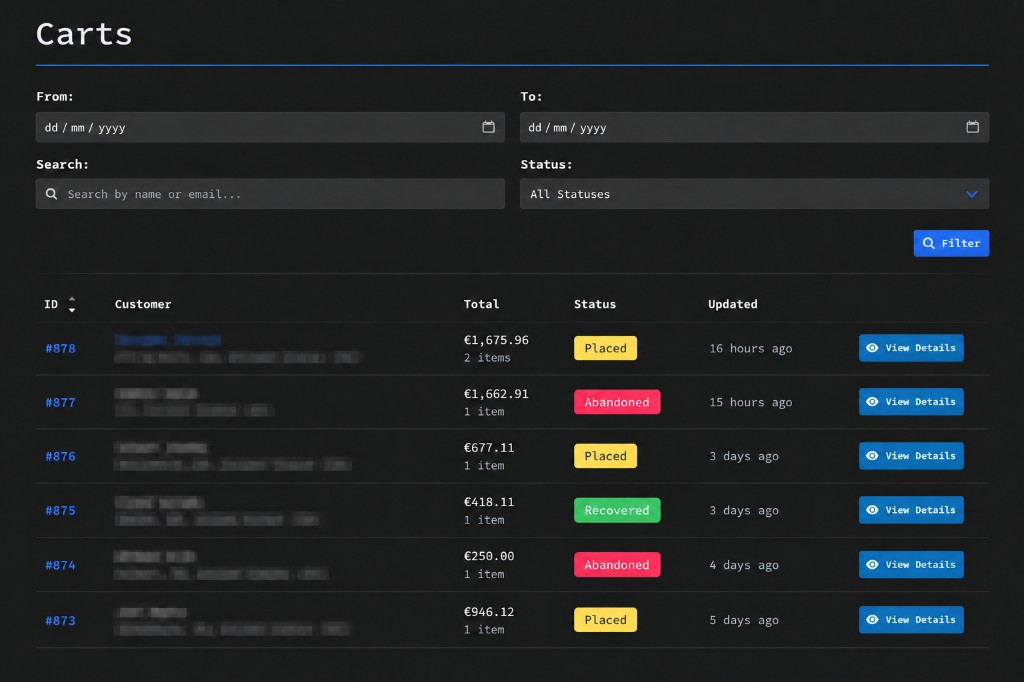Click the '15 hours ago' updated time
1024x682 pixels.
click(750, 402)
